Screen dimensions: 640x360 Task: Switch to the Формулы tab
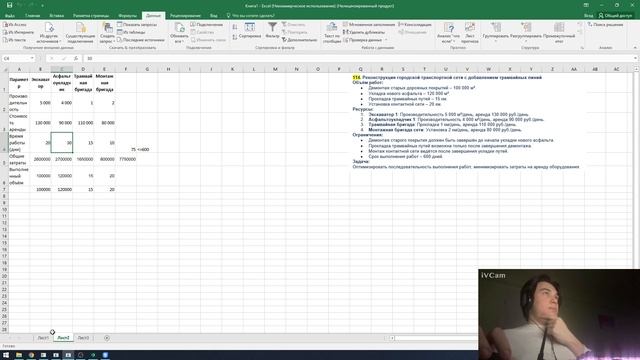127,16
